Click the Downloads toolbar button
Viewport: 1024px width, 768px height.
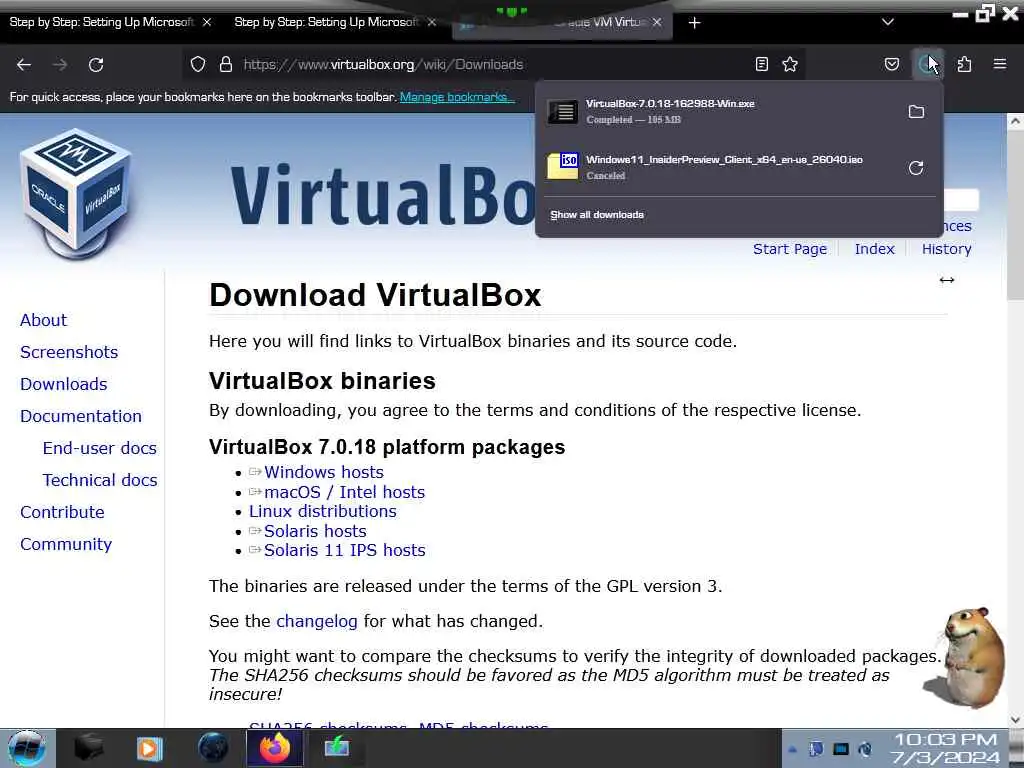pyautogui.click(x=927, y=64)
